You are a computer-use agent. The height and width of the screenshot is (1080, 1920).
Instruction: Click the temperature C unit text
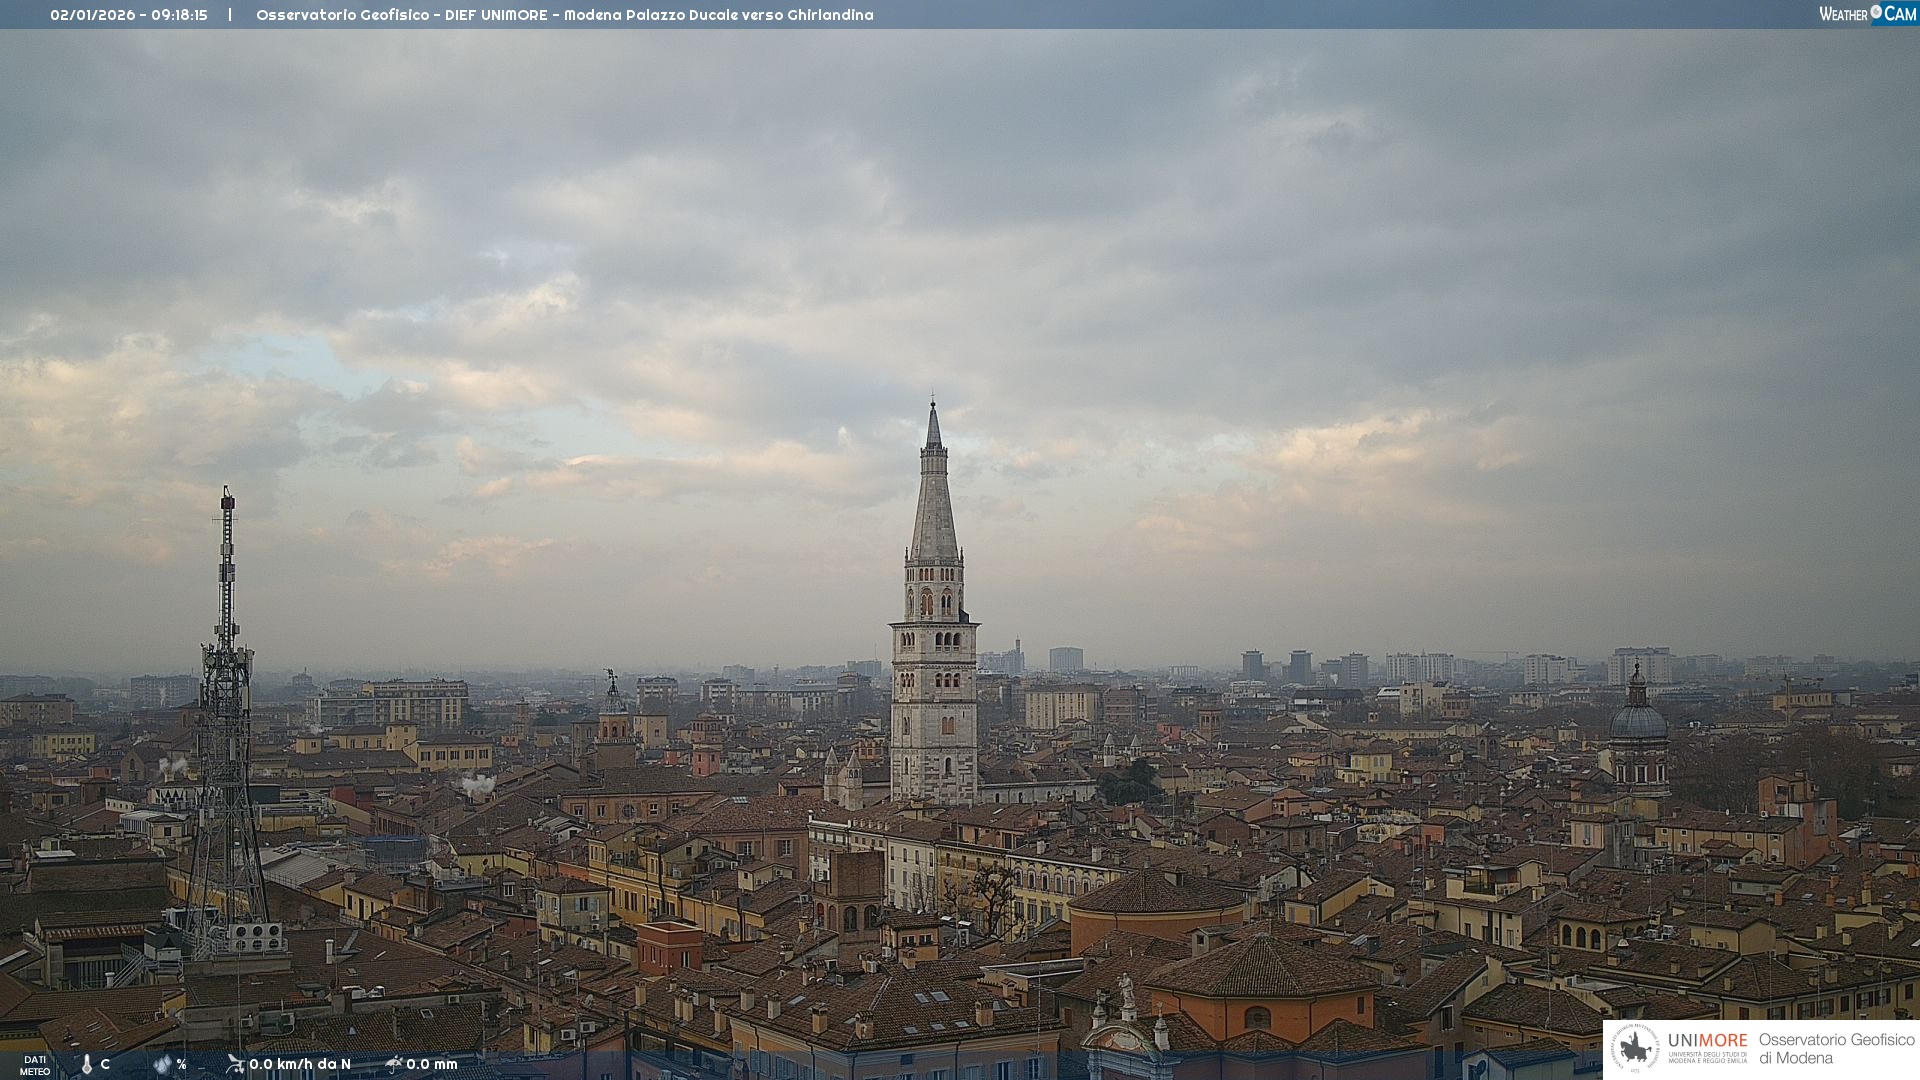(105, 1064)
